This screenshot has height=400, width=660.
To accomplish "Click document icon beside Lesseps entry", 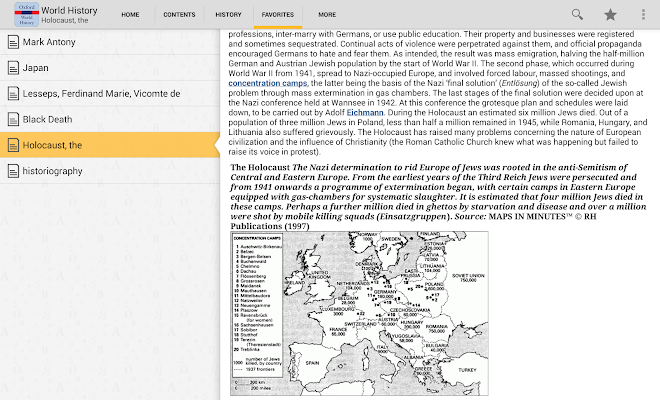I will pos(13,93).
